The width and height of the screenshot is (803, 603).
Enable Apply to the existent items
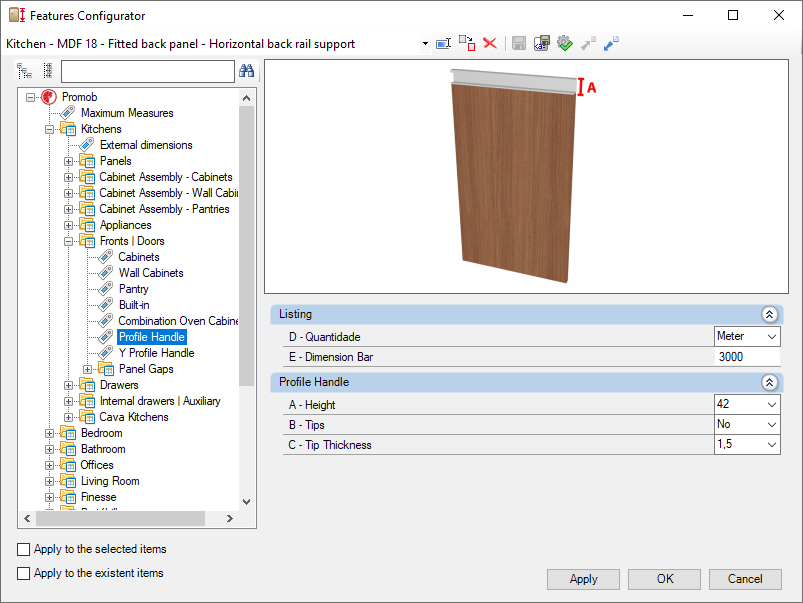(x=24, y=573)
